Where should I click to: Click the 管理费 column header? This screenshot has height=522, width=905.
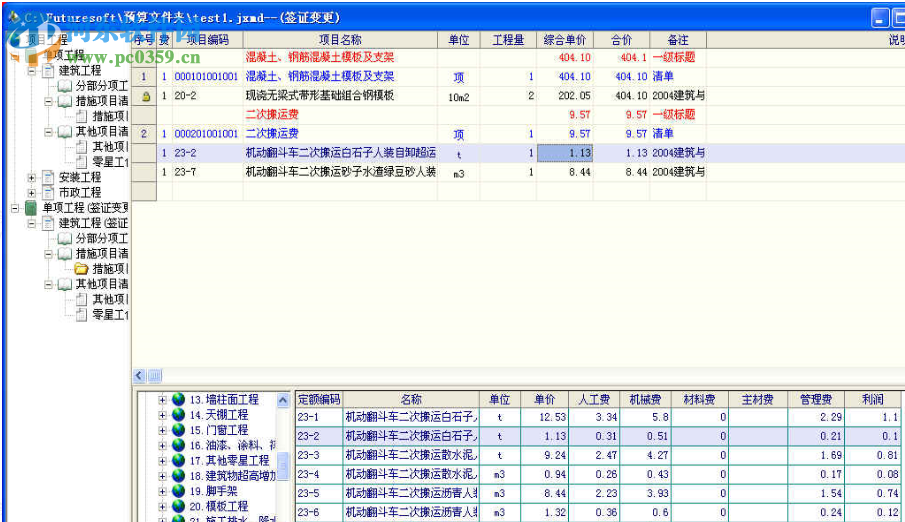(816, 399)
